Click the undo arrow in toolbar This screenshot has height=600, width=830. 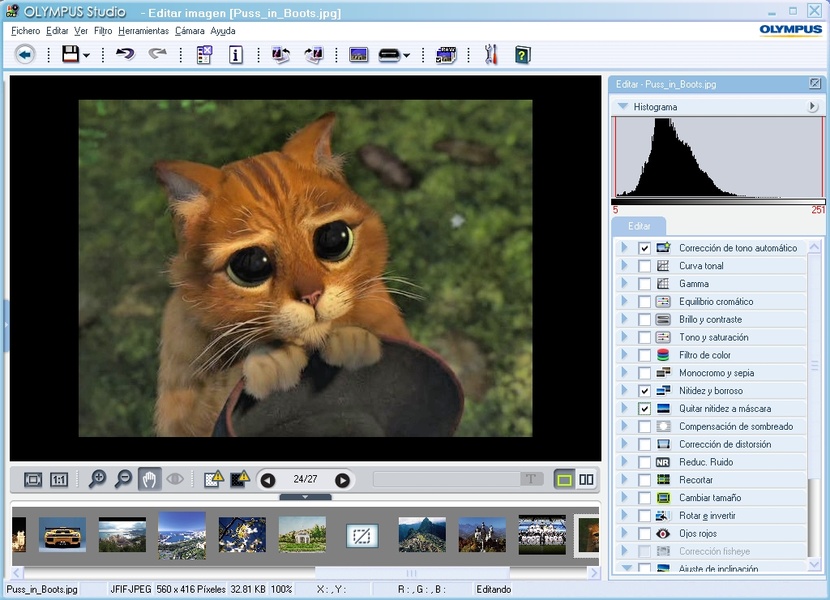coord(125,55)
